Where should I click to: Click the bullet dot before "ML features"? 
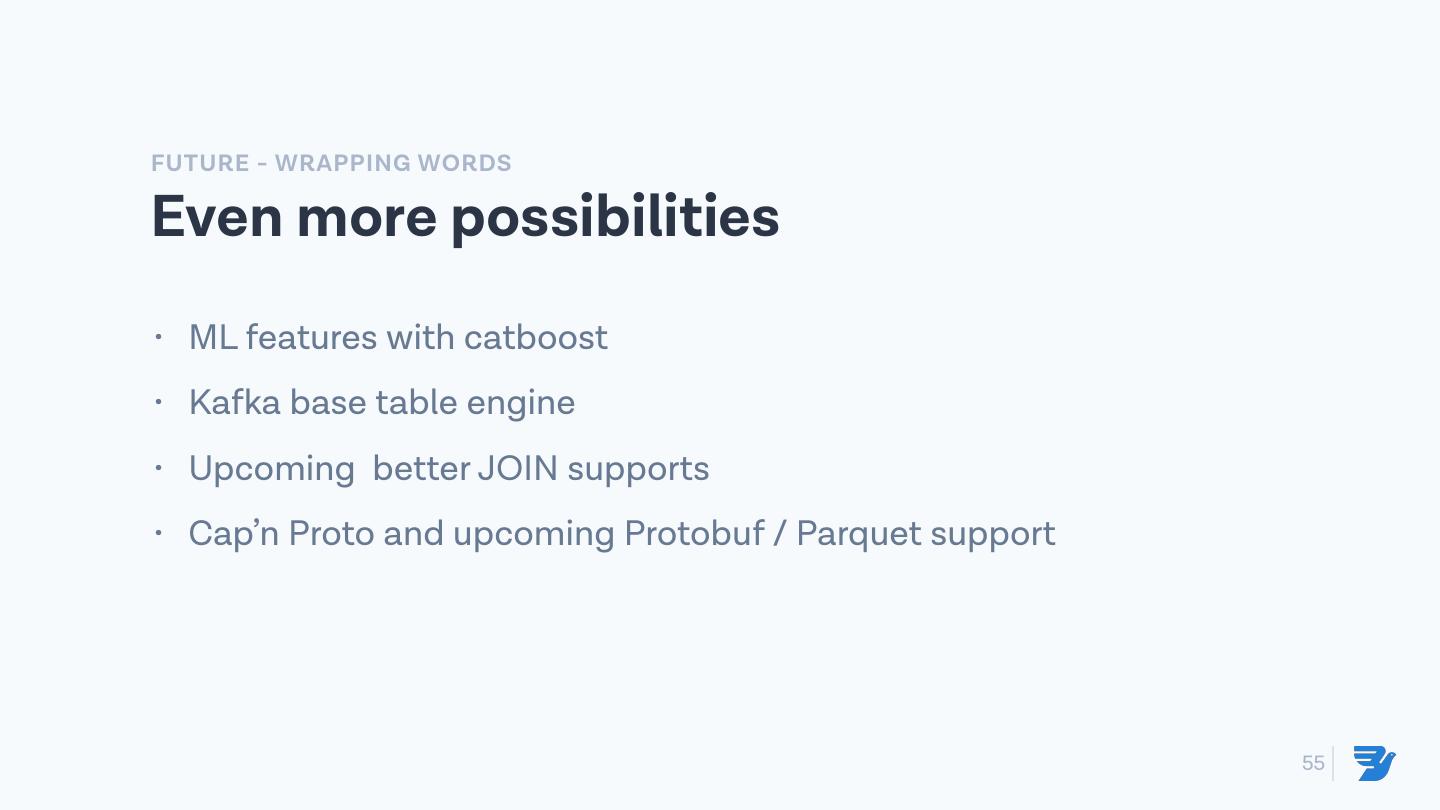(x=158, y=337)
